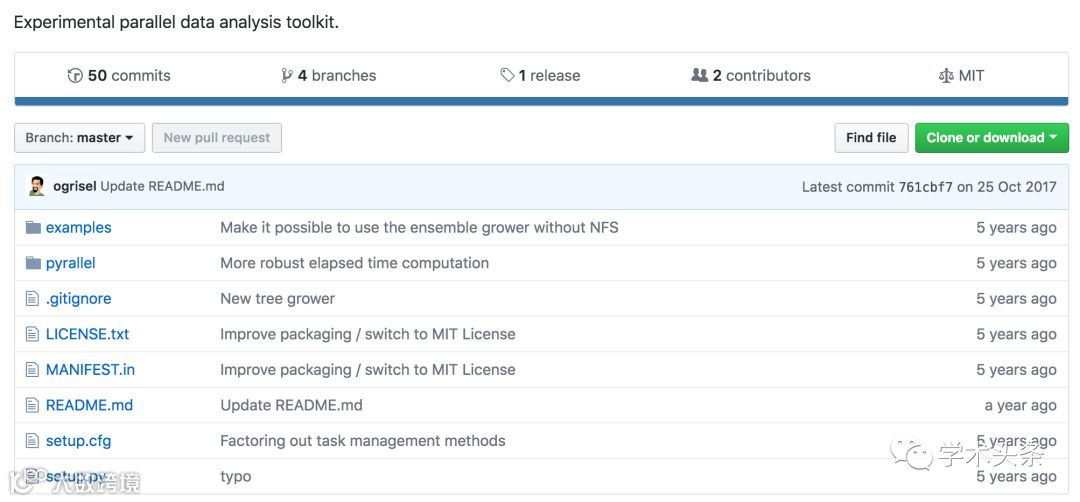This screenshot has width=1080, height=502.
Task: Open the Branch: master dropdown
Action: (79, 138)
